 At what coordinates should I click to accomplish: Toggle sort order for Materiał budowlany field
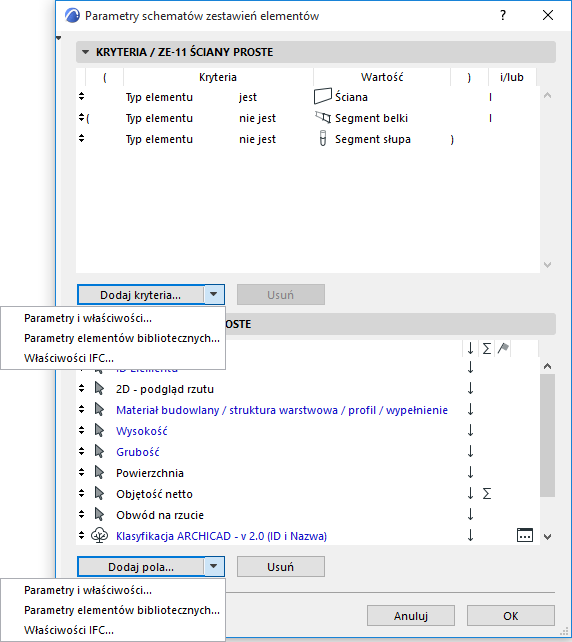coord(470,409)
